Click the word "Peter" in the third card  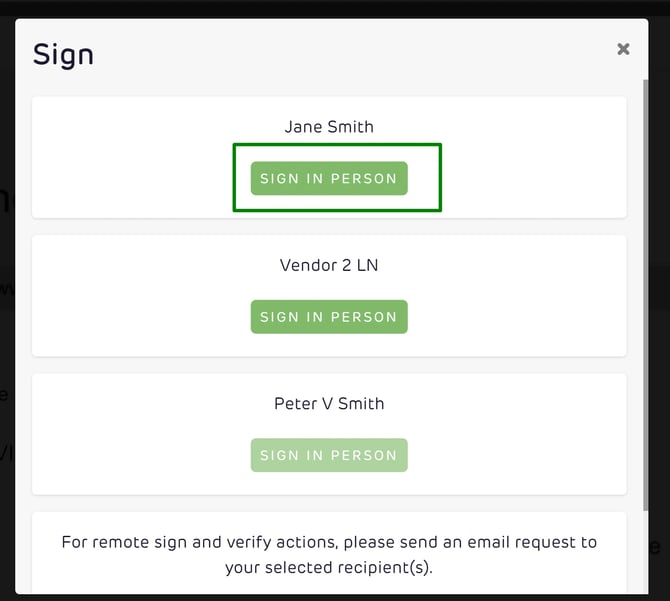(x=295, y=404)
